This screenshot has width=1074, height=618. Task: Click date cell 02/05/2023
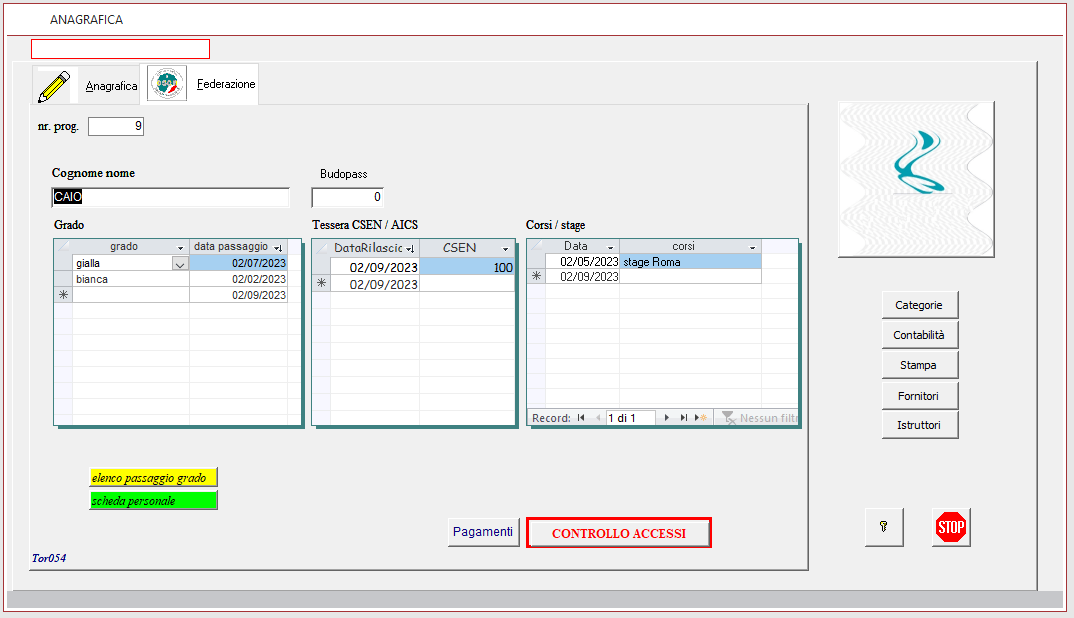[x=583, y=262]
